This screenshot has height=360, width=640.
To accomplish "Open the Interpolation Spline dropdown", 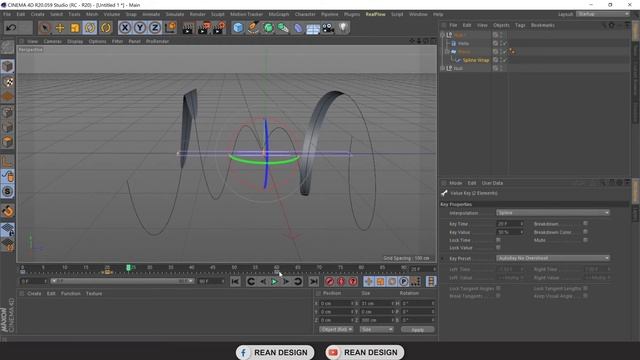I will click(x=553, y=213).
